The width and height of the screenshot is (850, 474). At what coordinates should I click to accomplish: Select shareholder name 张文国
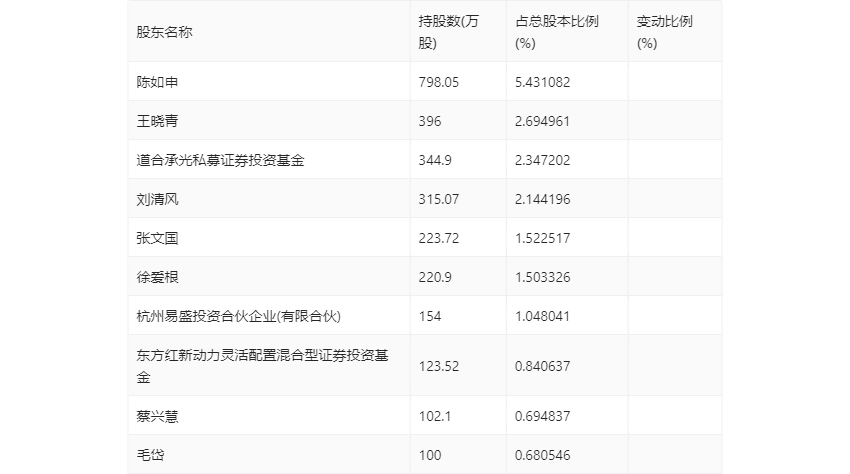tap(157, 238)
